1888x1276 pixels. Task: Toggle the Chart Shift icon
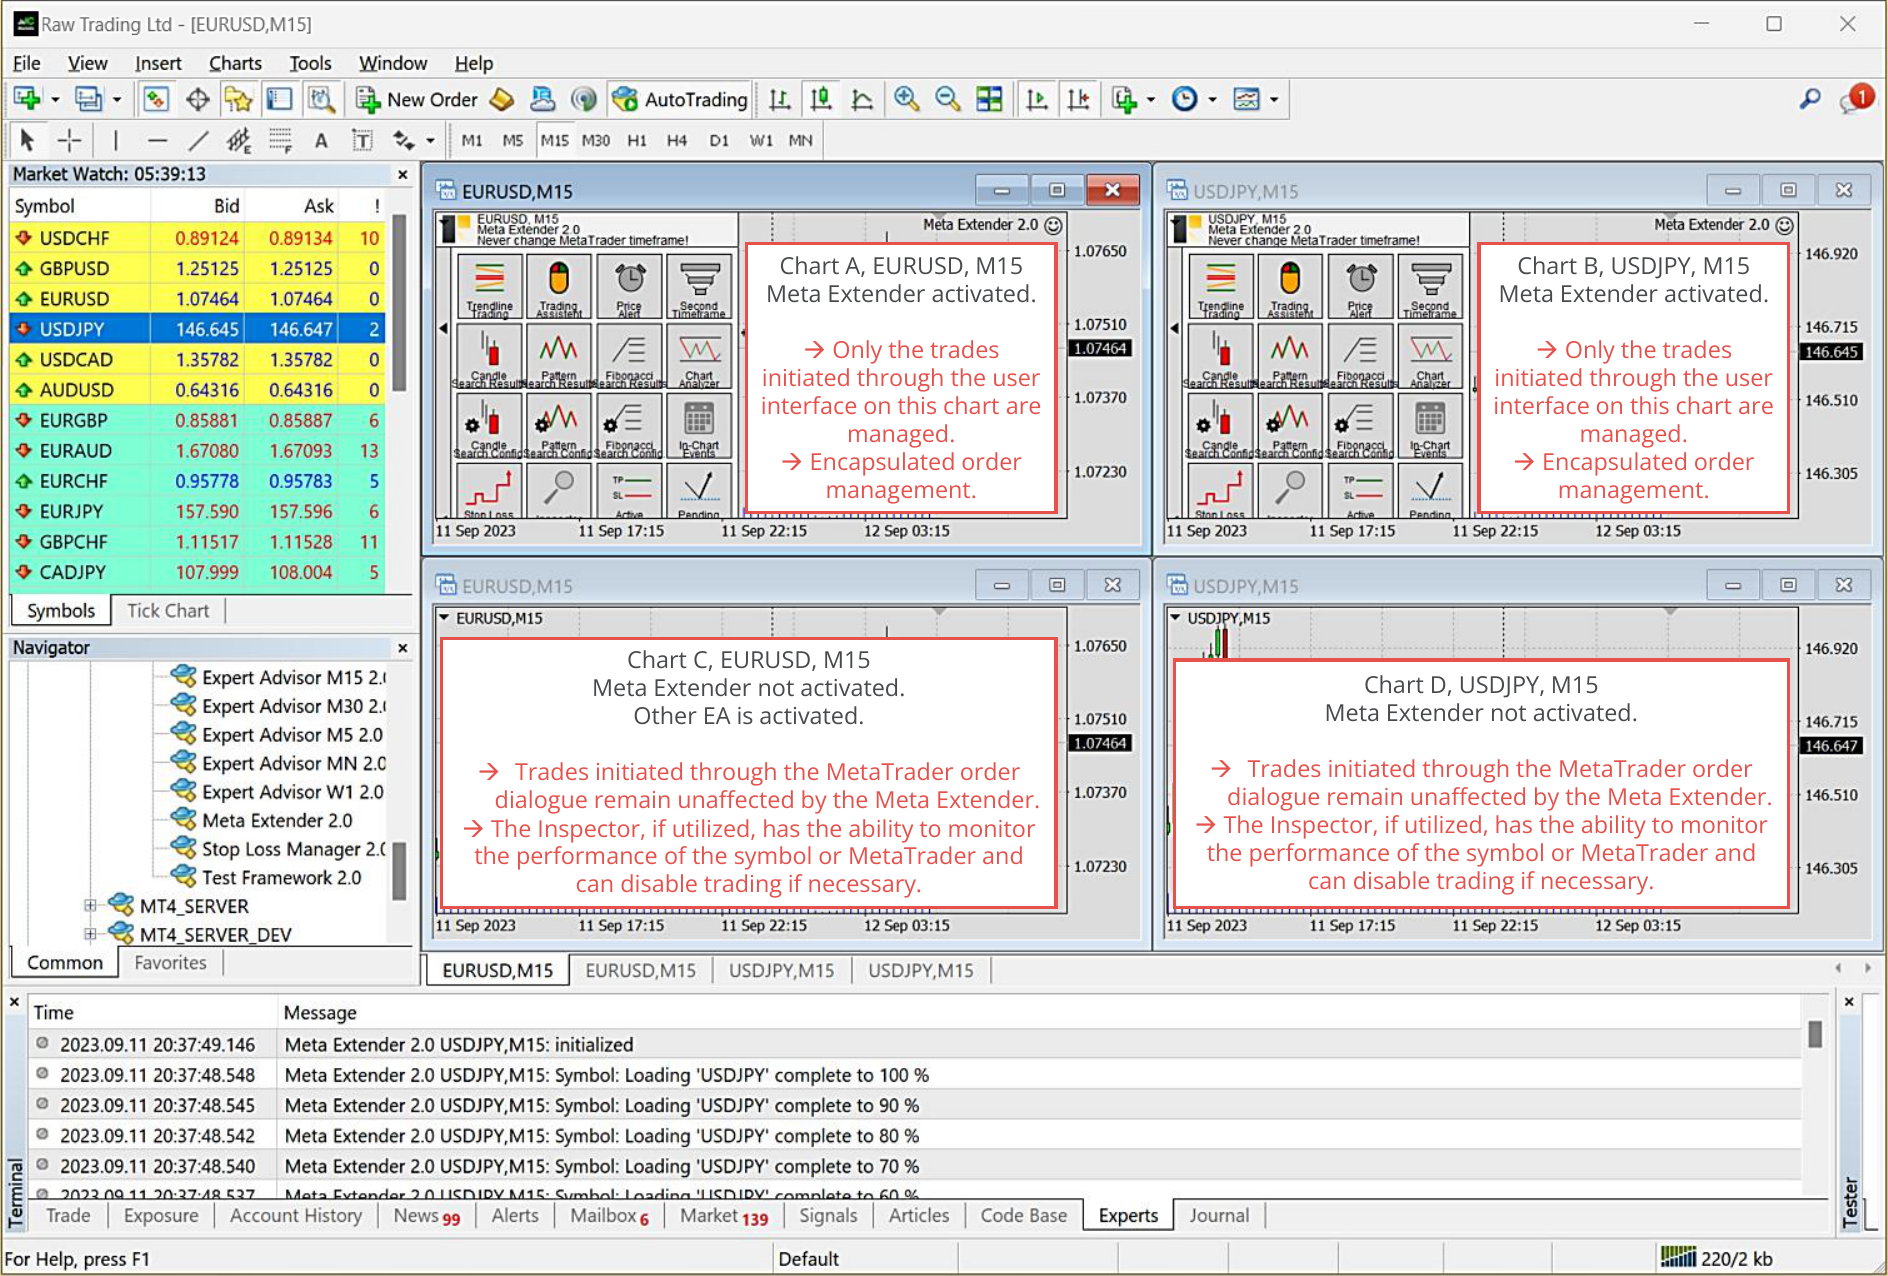coord(1078,99)
